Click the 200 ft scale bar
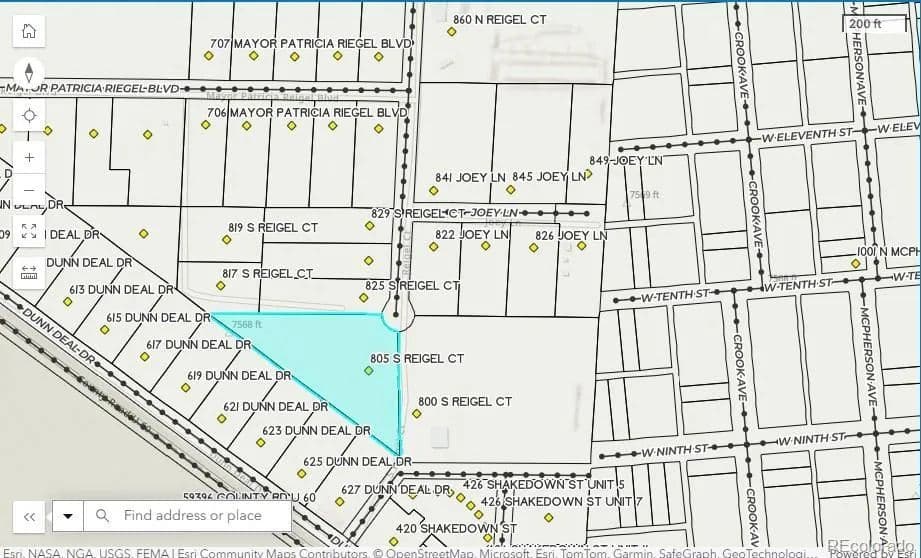This screenshot has width=921, height=558. coord(867,24)
